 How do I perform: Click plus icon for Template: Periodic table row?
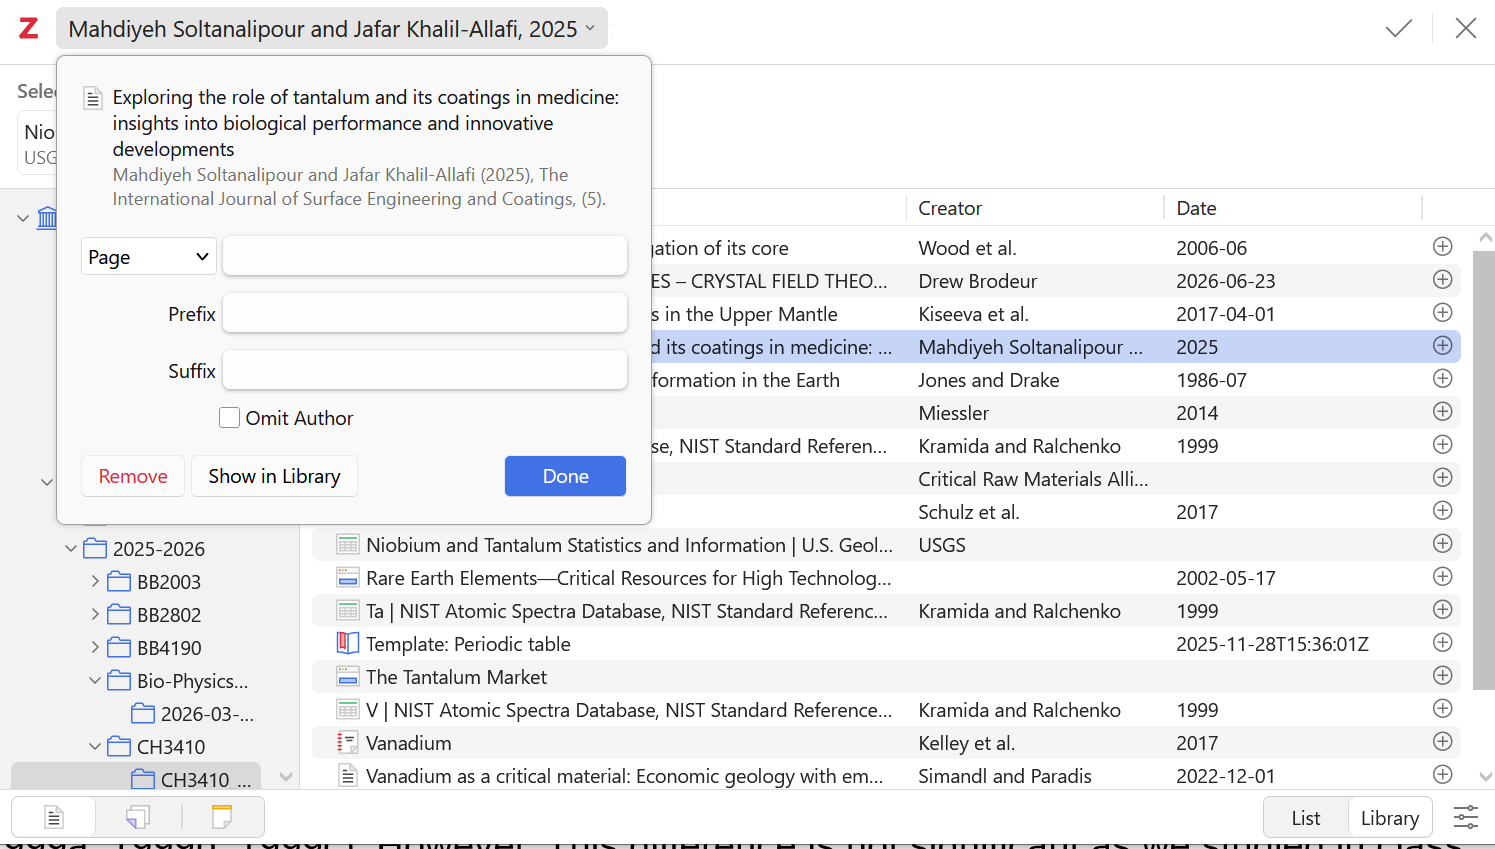pyautogui.click(x=1442, y=642)
